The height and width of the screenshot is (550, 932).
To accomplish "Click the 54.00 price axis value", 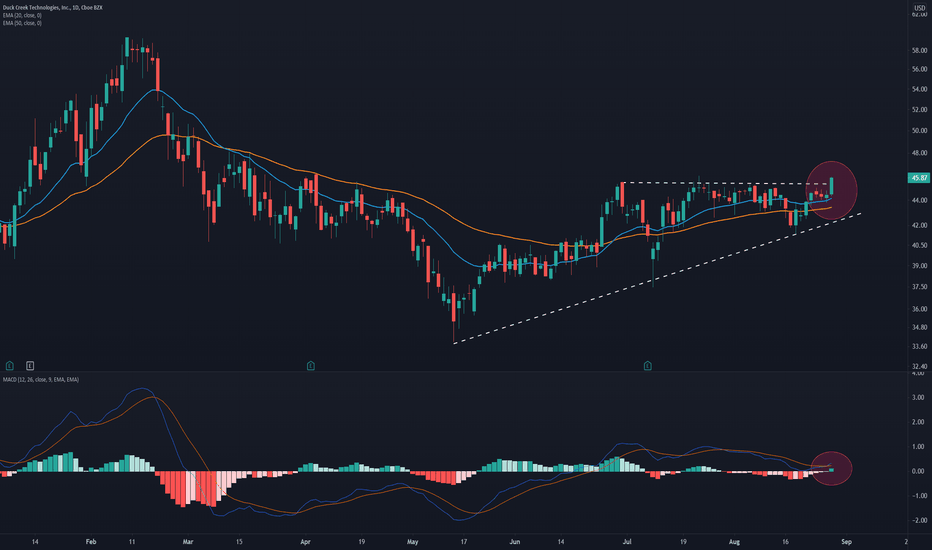I will [x=919, y=89].
